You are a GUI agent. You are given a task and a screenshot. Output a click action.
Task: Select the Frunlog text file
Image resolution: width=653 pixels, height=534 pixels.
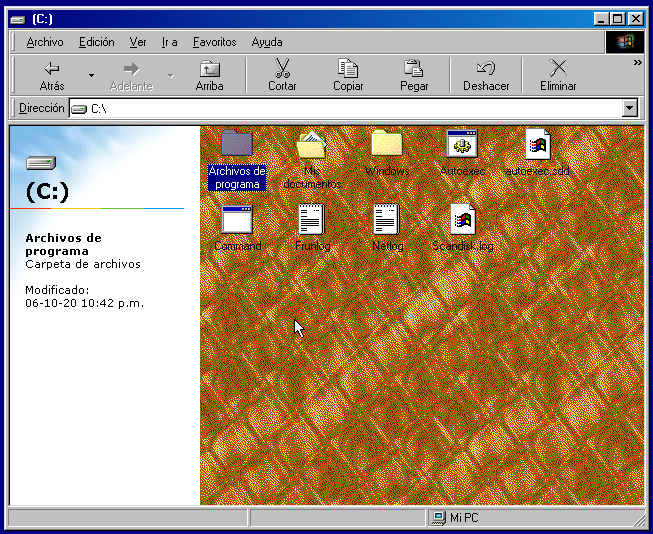click(312, 228)
